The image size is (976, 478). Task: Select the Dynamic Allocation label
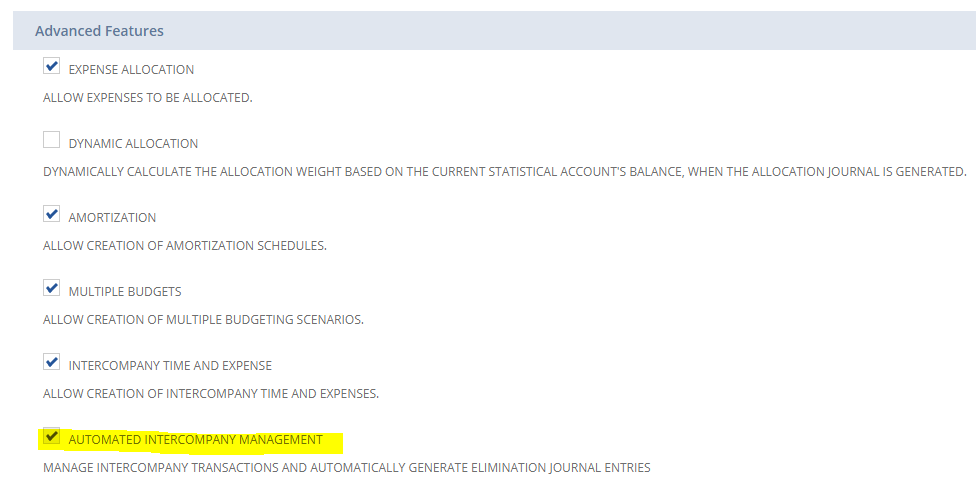click(x=133, y=144)
